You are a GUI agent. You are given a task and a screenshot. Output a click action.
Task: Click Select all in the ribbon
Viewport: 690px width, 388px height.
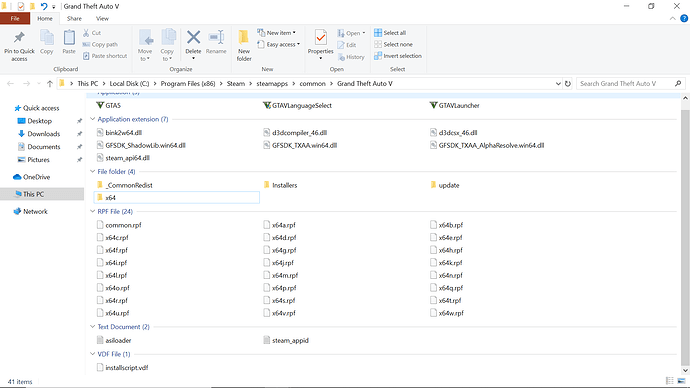tap(390, 33)
